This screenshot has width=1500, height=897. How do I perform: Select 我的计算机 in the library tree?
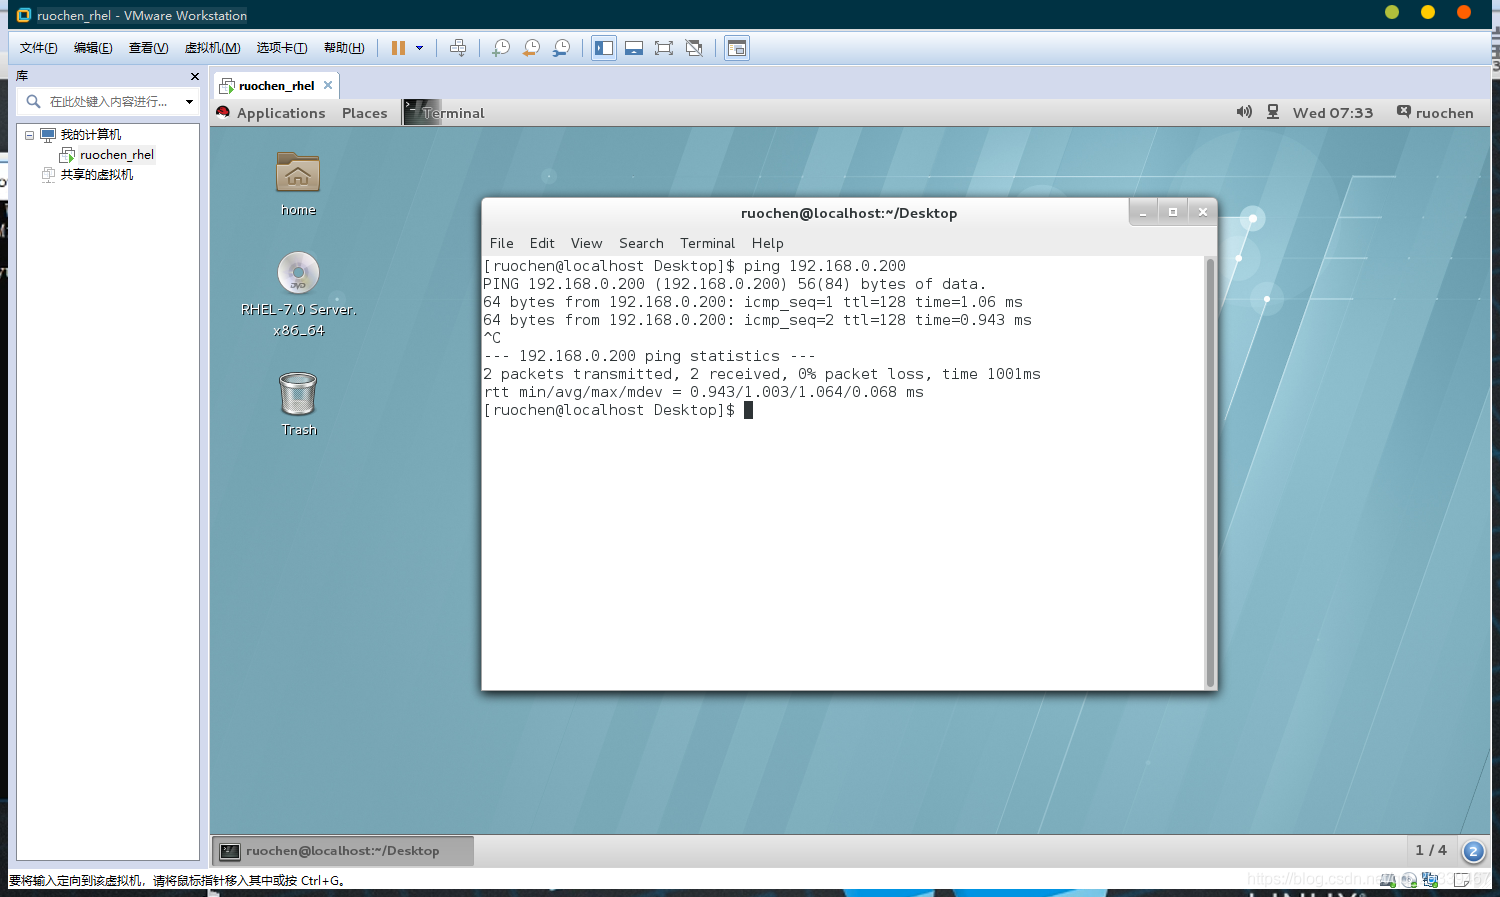tap(90, 135)
